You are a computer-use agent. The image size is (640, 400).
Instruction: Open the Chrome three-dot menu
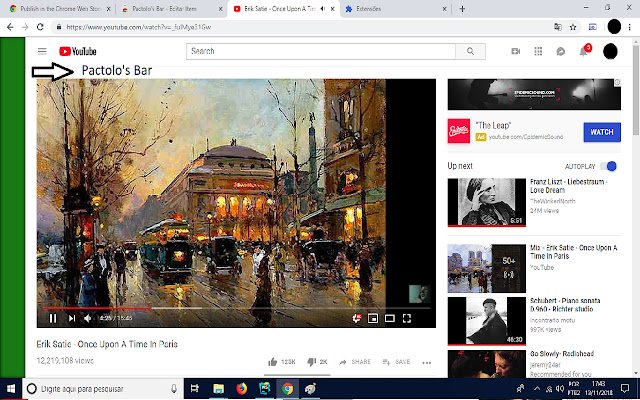pos(630,27)
